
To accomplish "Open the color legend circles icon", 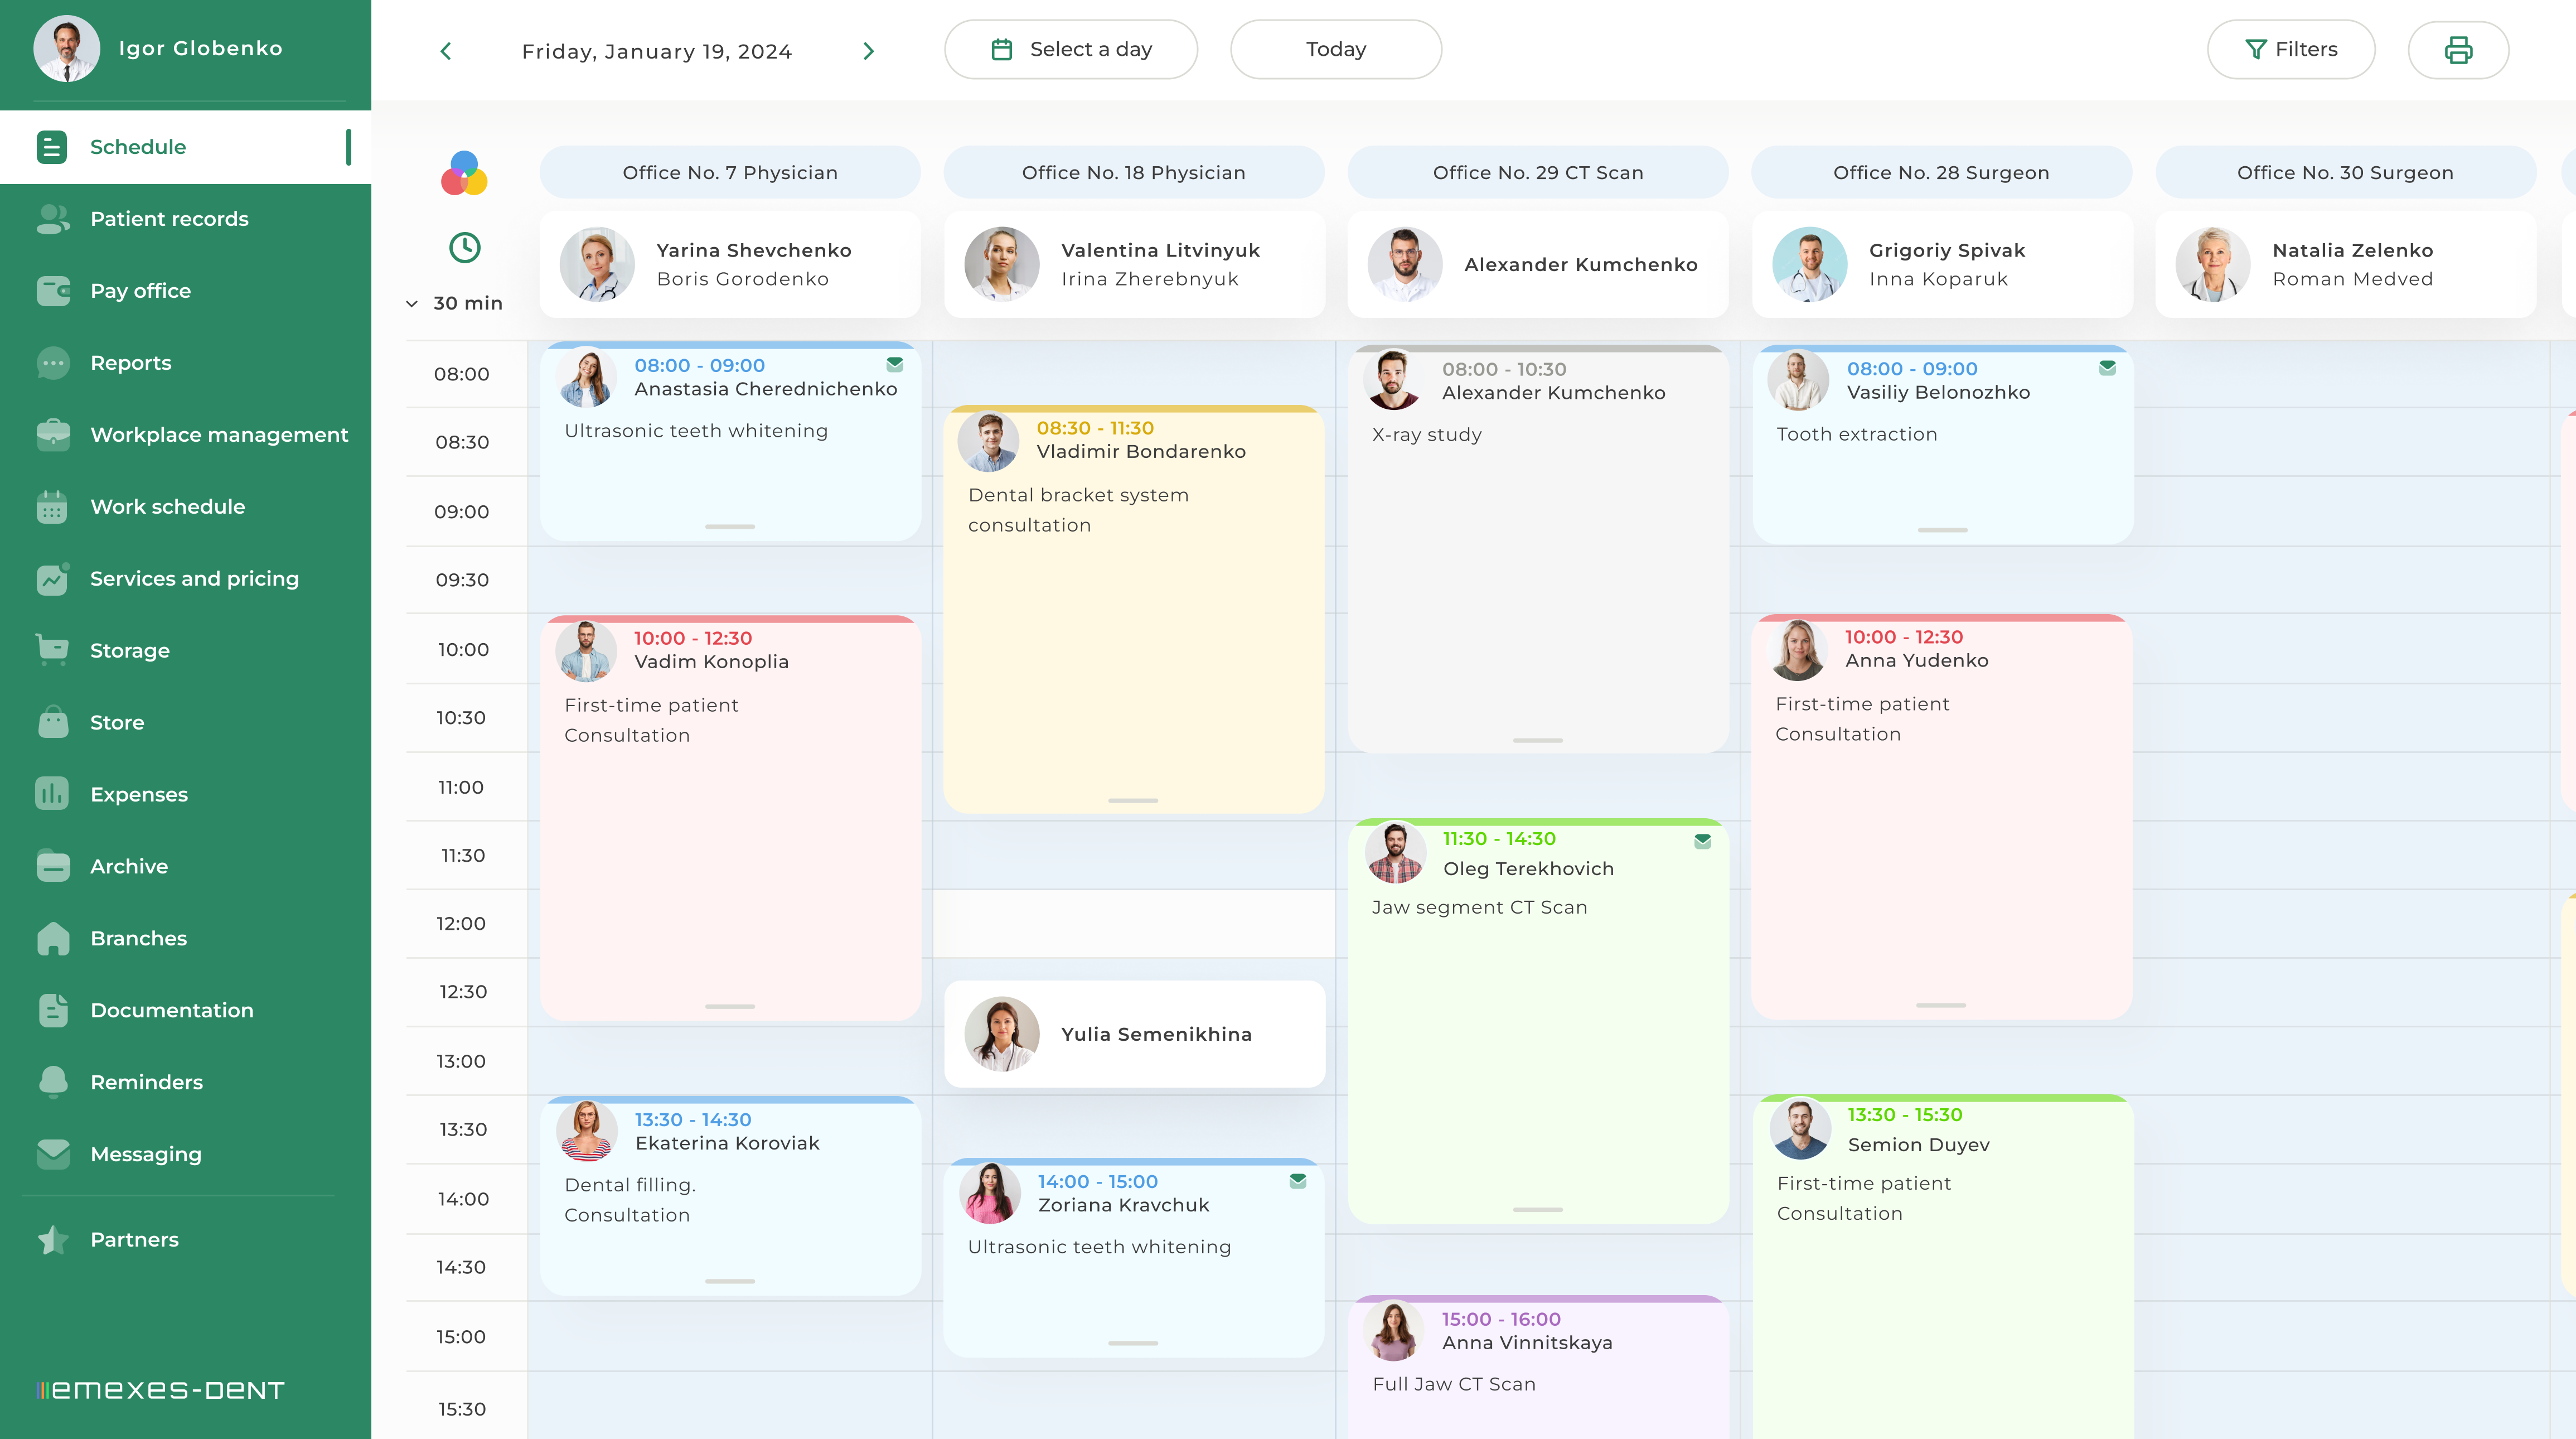I will point(464,174).
